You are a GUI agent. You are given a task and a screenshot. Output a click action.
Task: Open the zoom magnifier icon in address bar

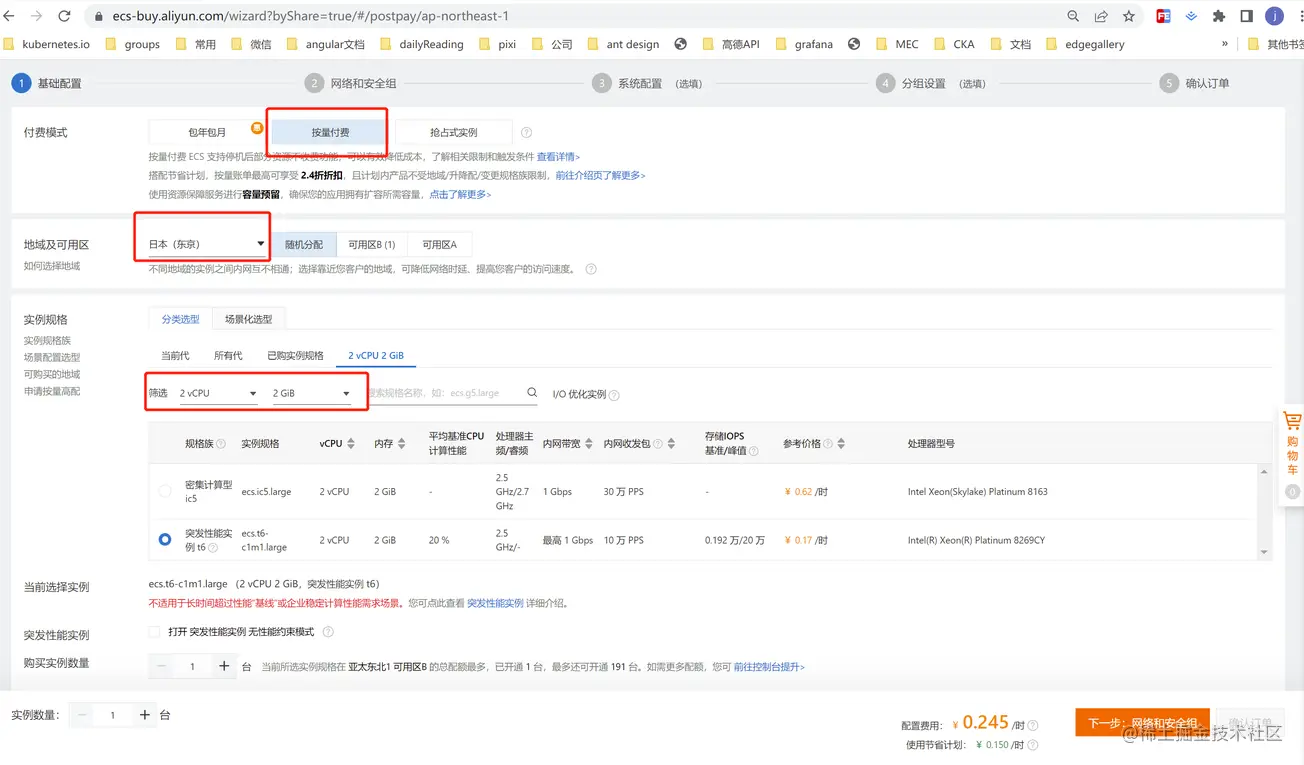[x=1073, y=17]
